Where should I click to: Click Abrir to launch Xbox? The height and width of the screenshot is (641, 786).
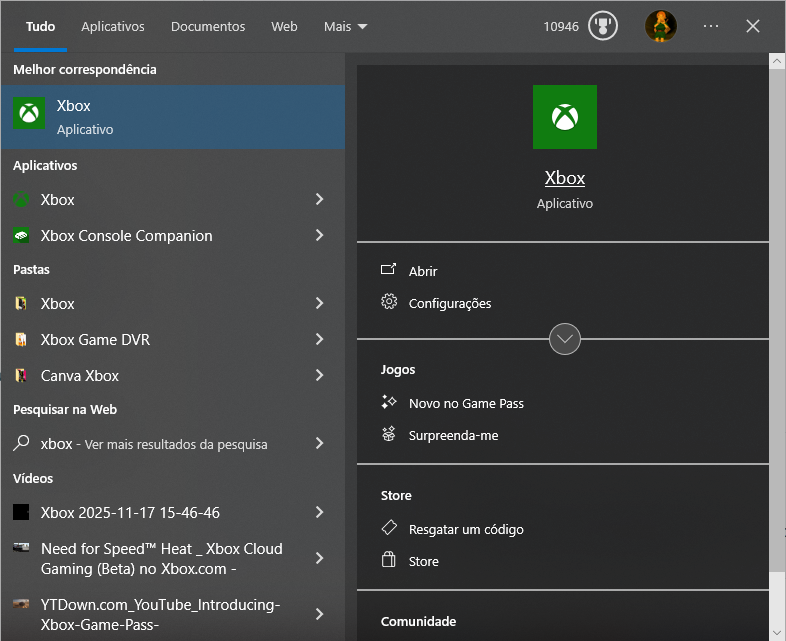click(x=423, y=271)
